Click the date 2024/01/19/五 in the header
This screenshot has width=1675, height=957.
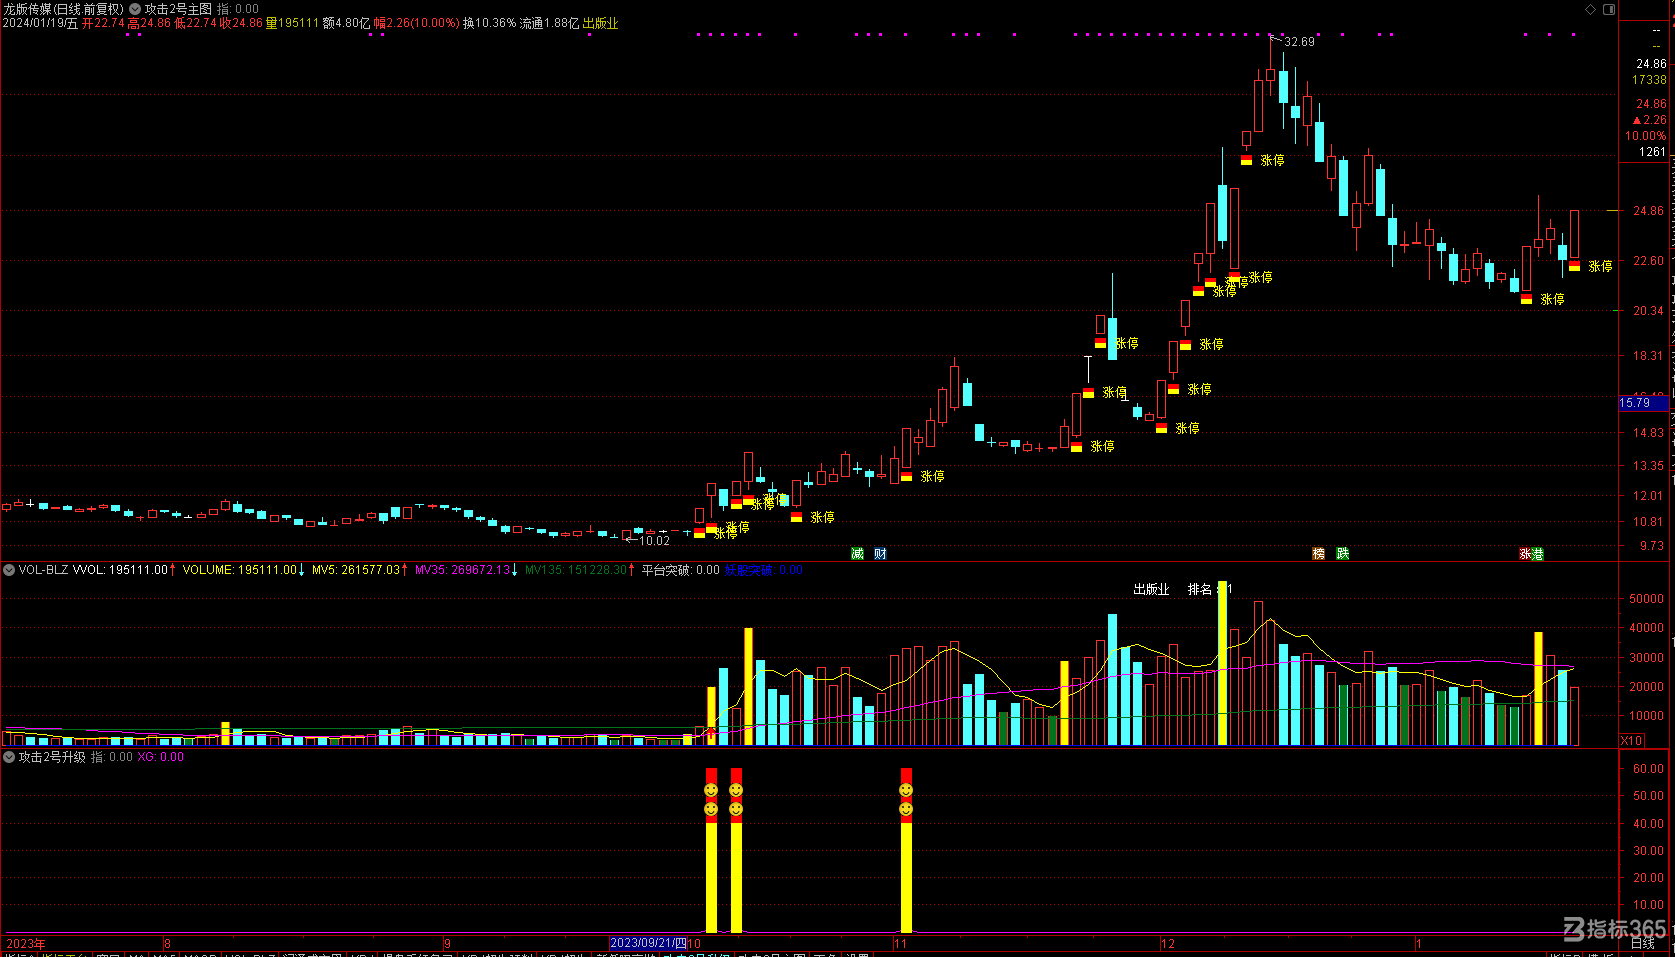(40, 23)
